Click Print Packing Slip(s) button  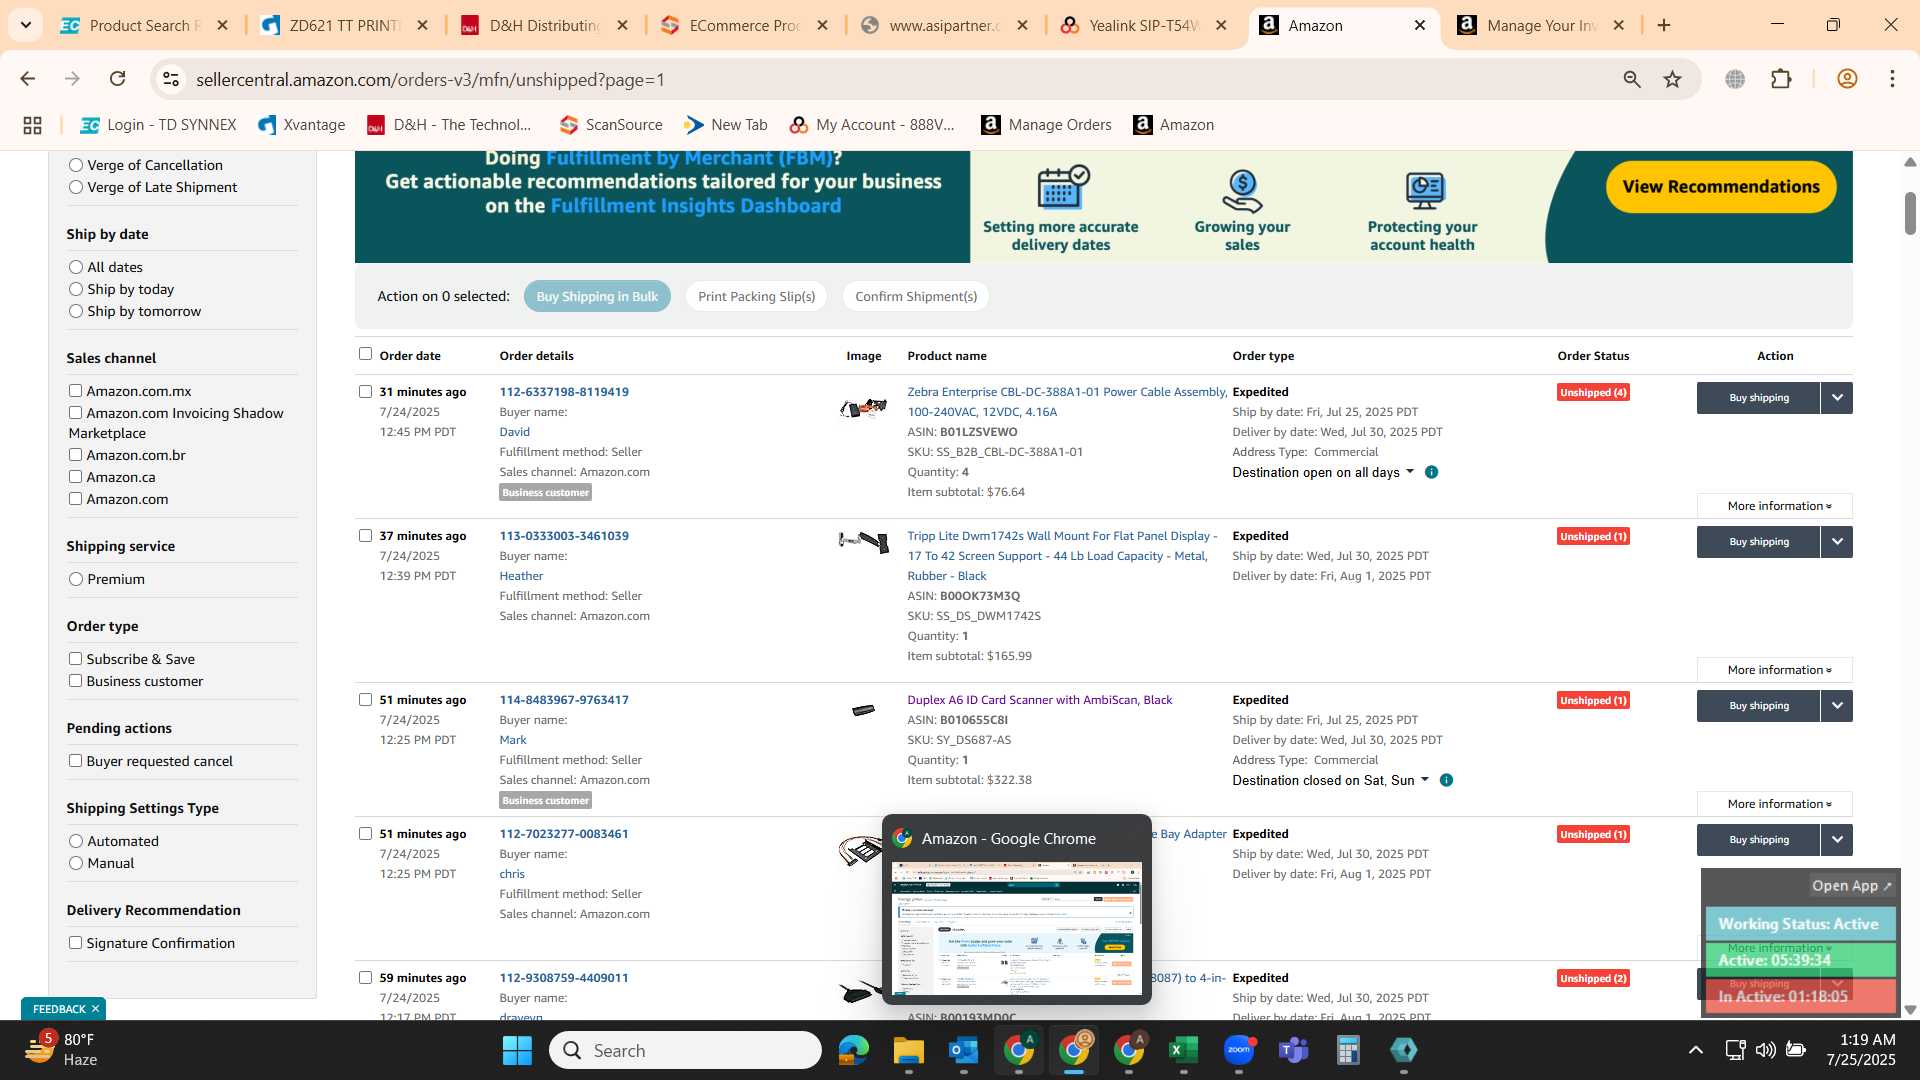756,296
